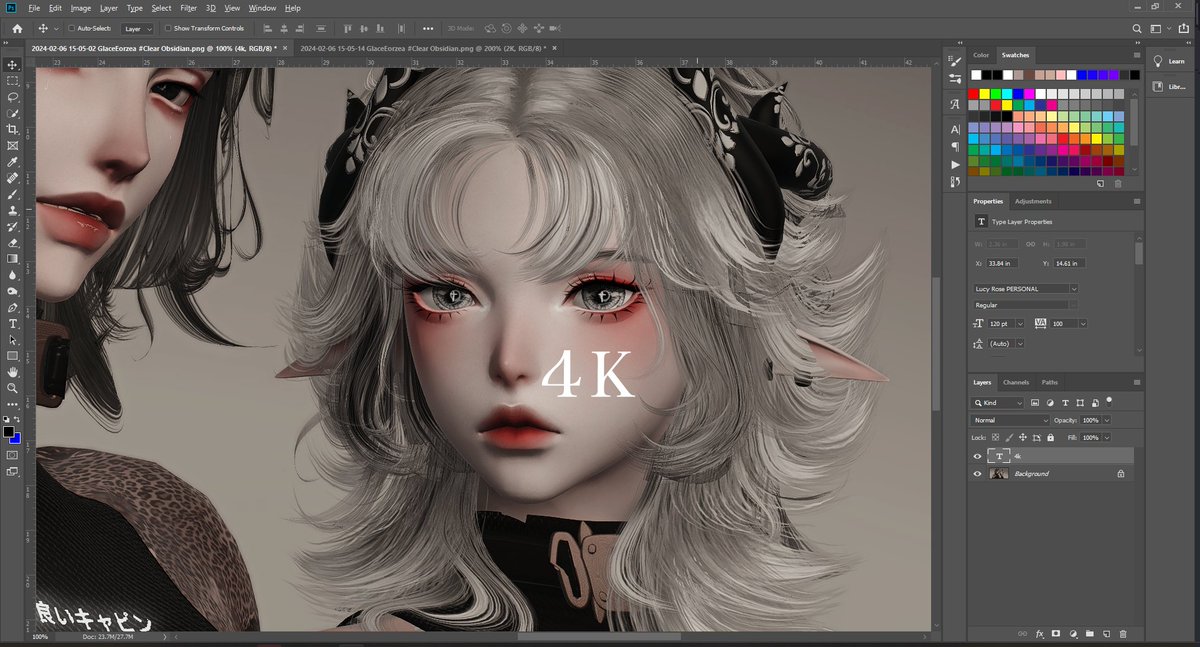Open the Kind layer filter dropdown
Screen dimensions: 1200x647
(998, 403)
